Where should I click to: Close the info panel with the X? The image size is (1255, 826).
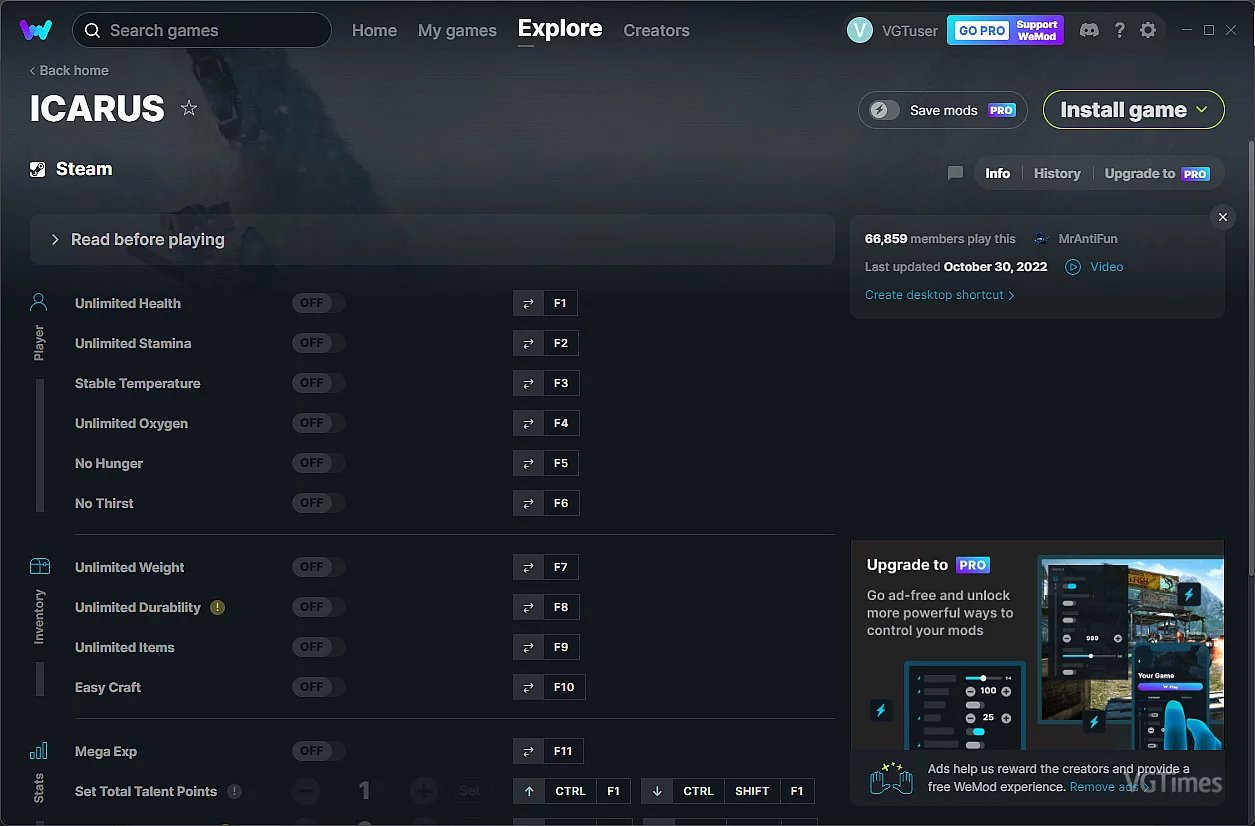click(1221, 217)
